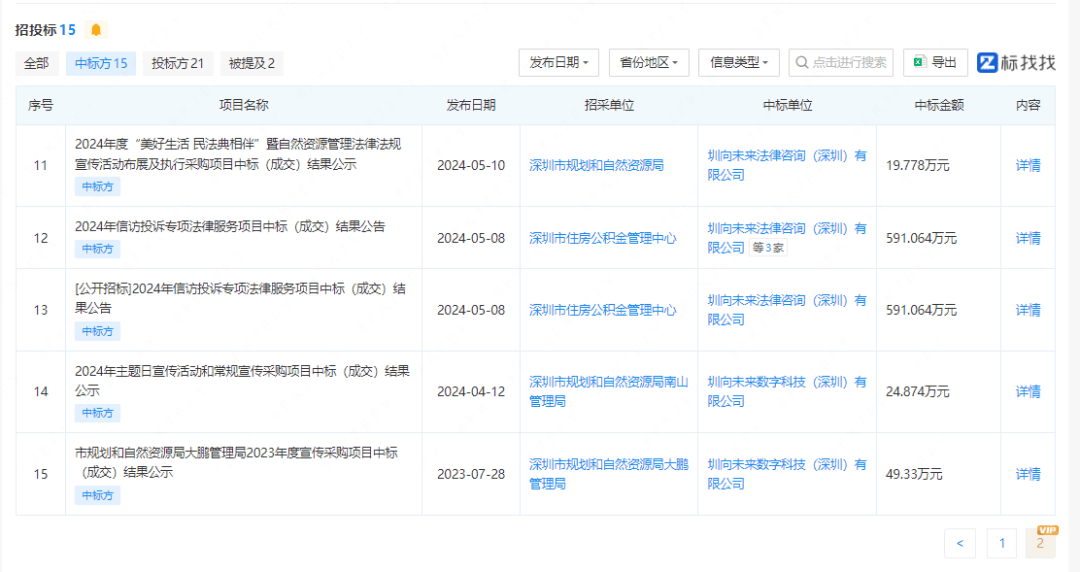Go to previous page arrow
The image size is (1080, 572).
pos(959,543)
